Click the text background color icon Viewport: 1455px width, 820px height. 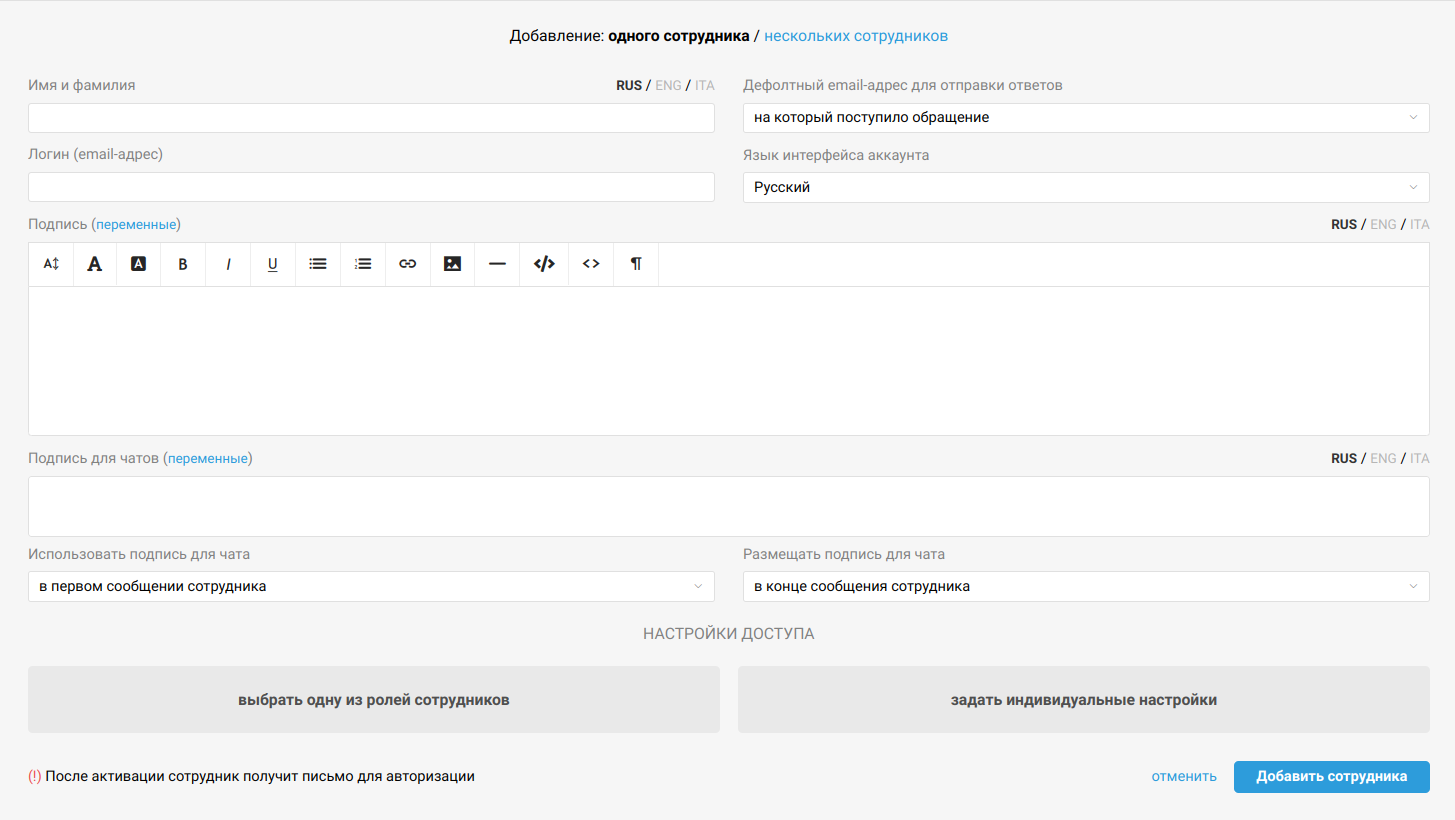point(139,264)
